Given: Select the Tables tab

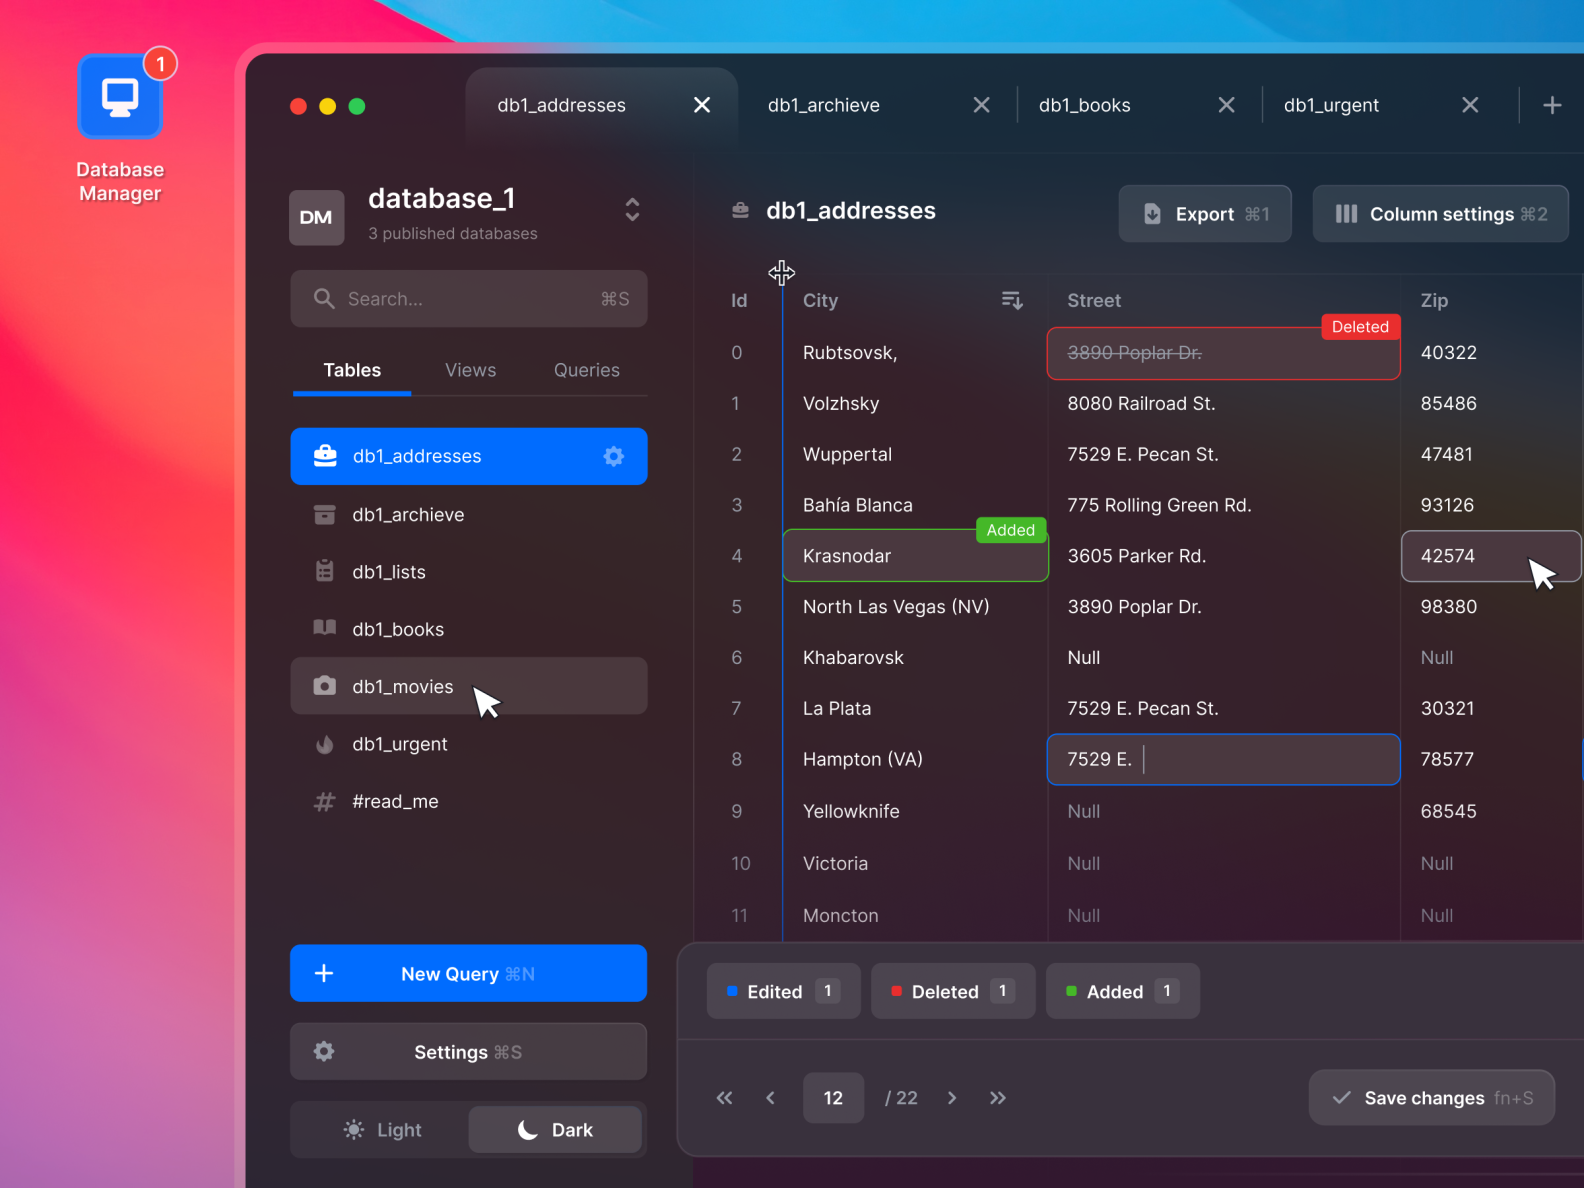Looking at the screenshot, I should pos(352,370).
